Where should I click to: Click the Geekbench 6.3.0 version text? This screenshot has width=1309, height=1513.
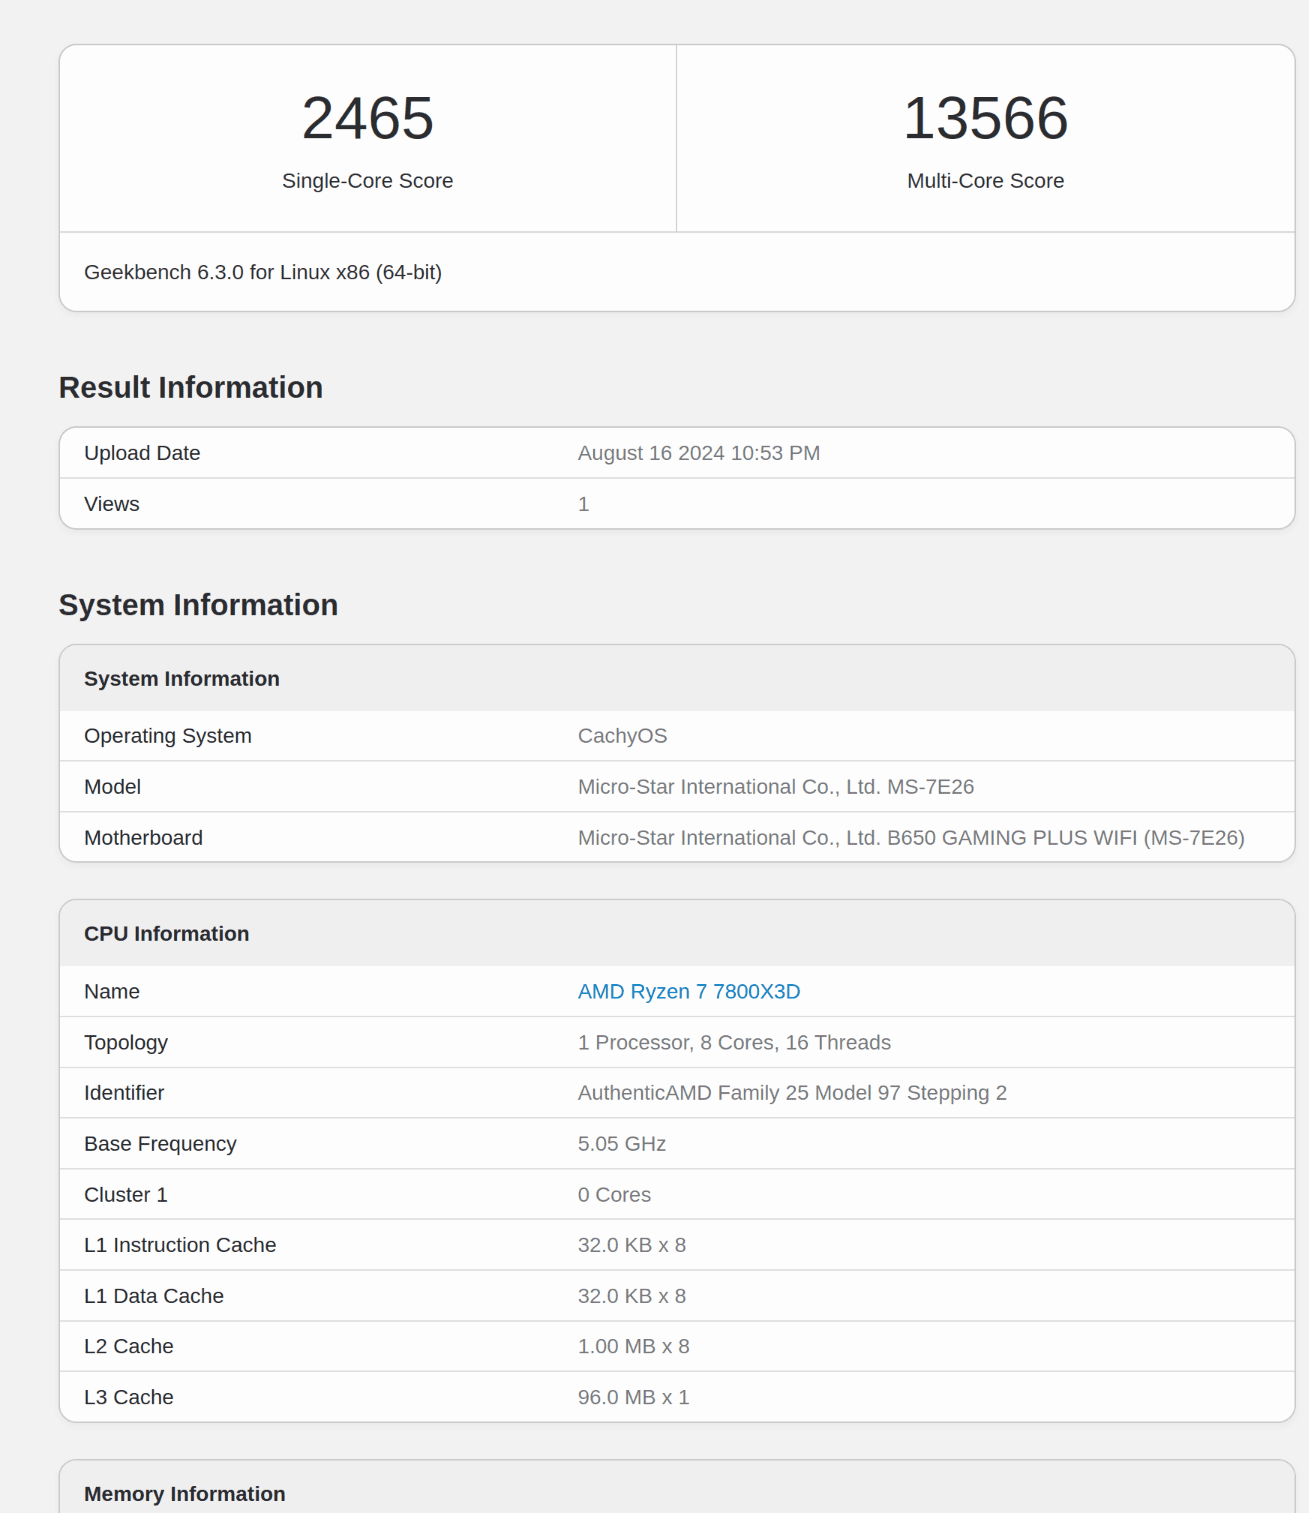tap(262, 272)
